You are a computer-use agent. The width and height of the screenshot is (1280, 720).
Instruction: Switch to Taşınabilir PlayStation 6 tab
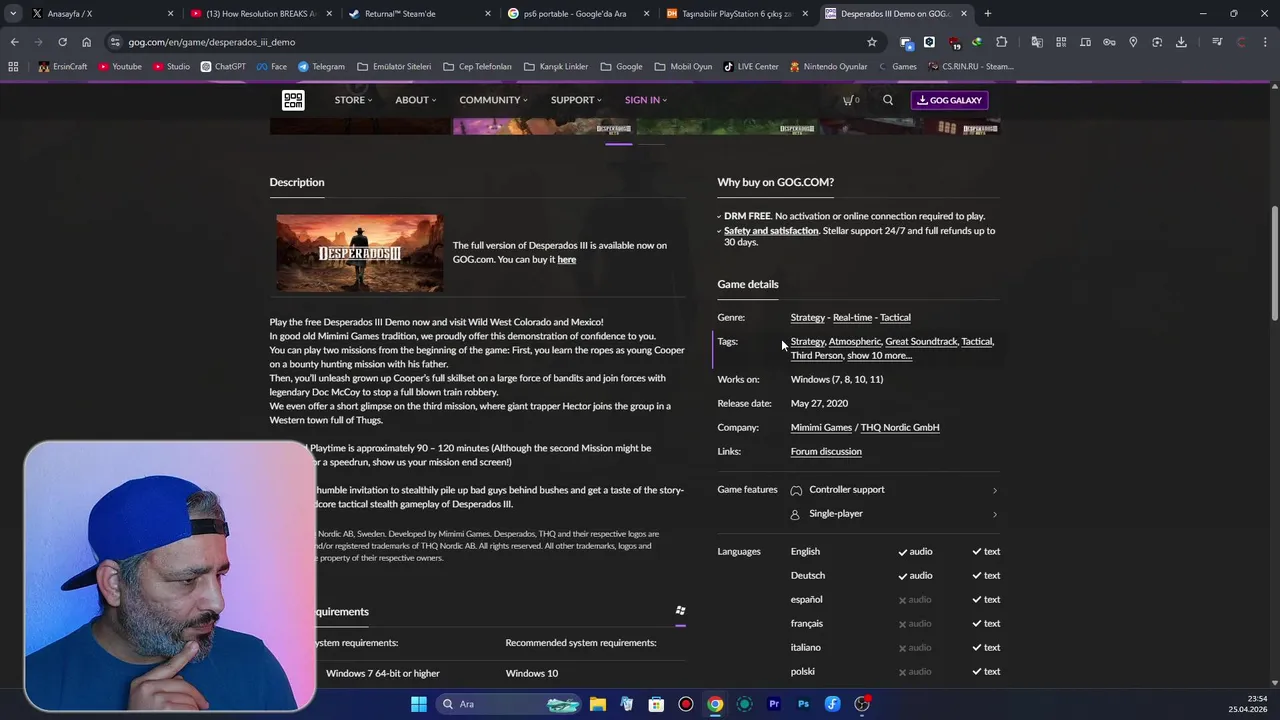[738, 14]
